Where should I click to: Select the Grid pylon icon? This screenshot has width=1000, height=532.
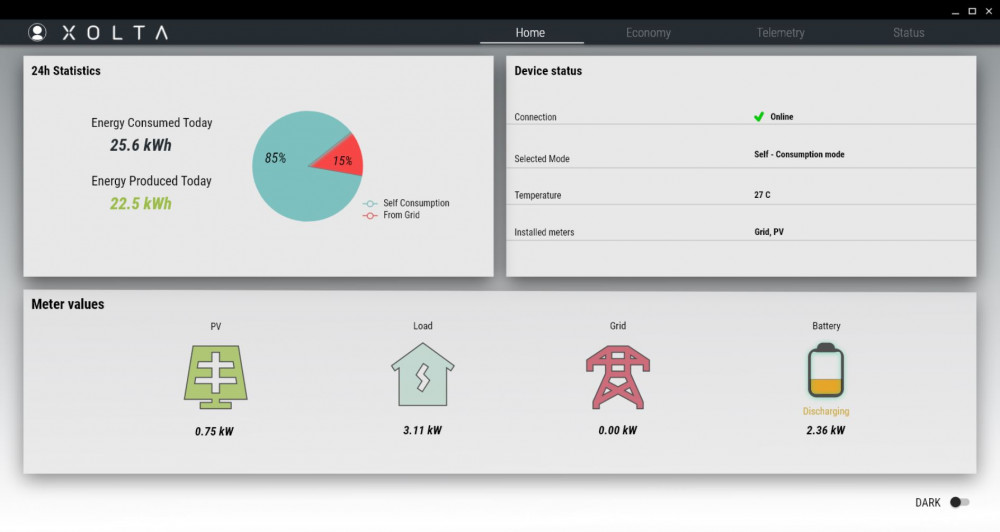point(617,377)
